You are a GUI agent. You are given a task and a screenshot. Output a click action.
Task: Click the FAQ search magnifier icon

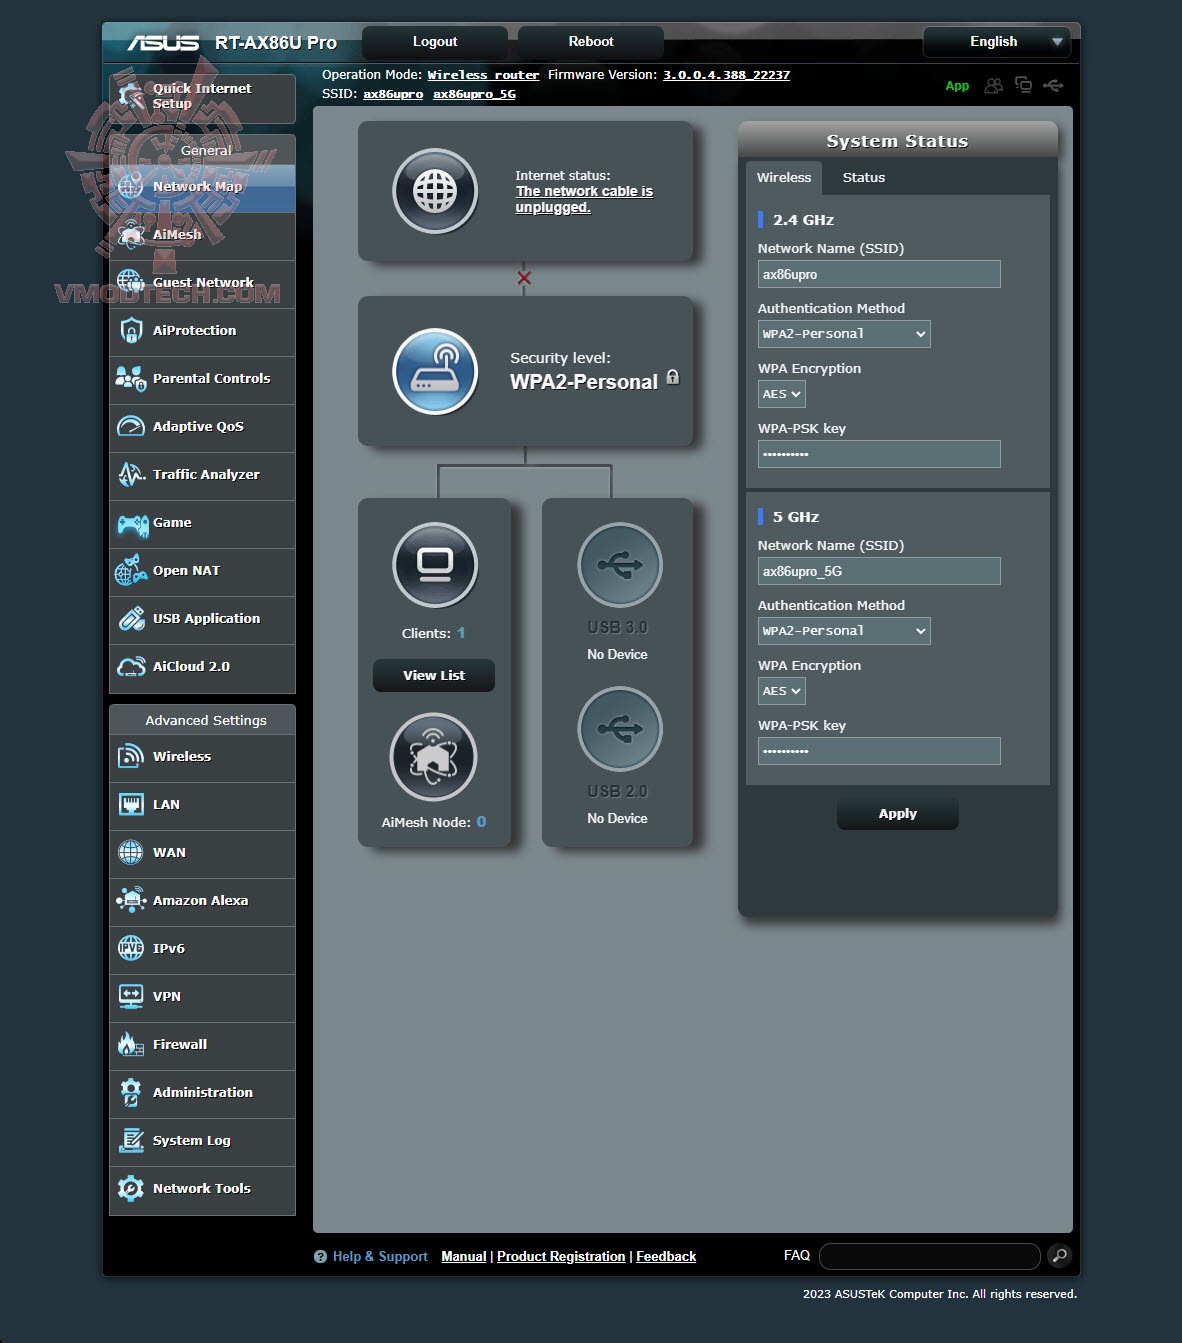coord(1059,1255)
